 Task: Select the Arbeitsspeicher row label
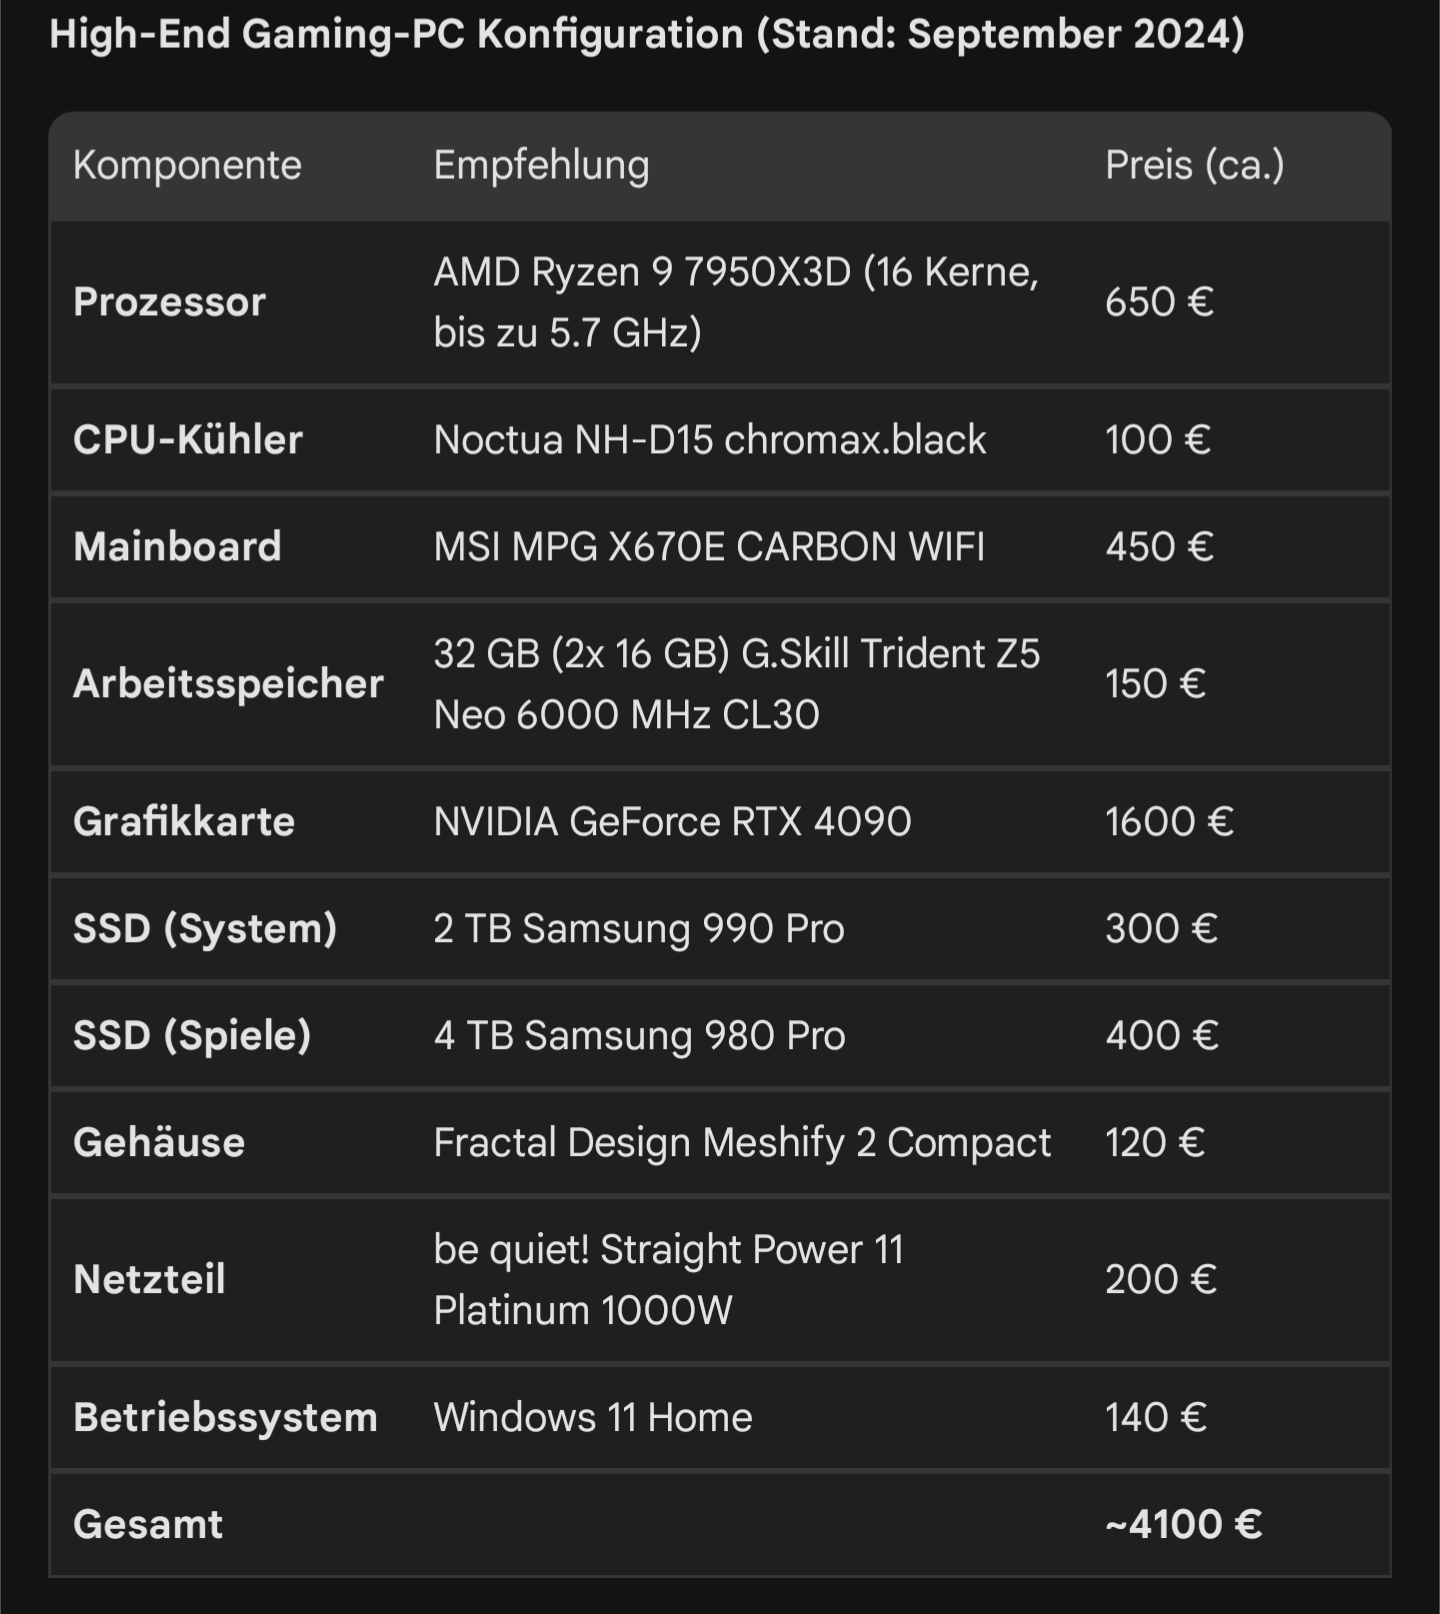pos(228,684)
